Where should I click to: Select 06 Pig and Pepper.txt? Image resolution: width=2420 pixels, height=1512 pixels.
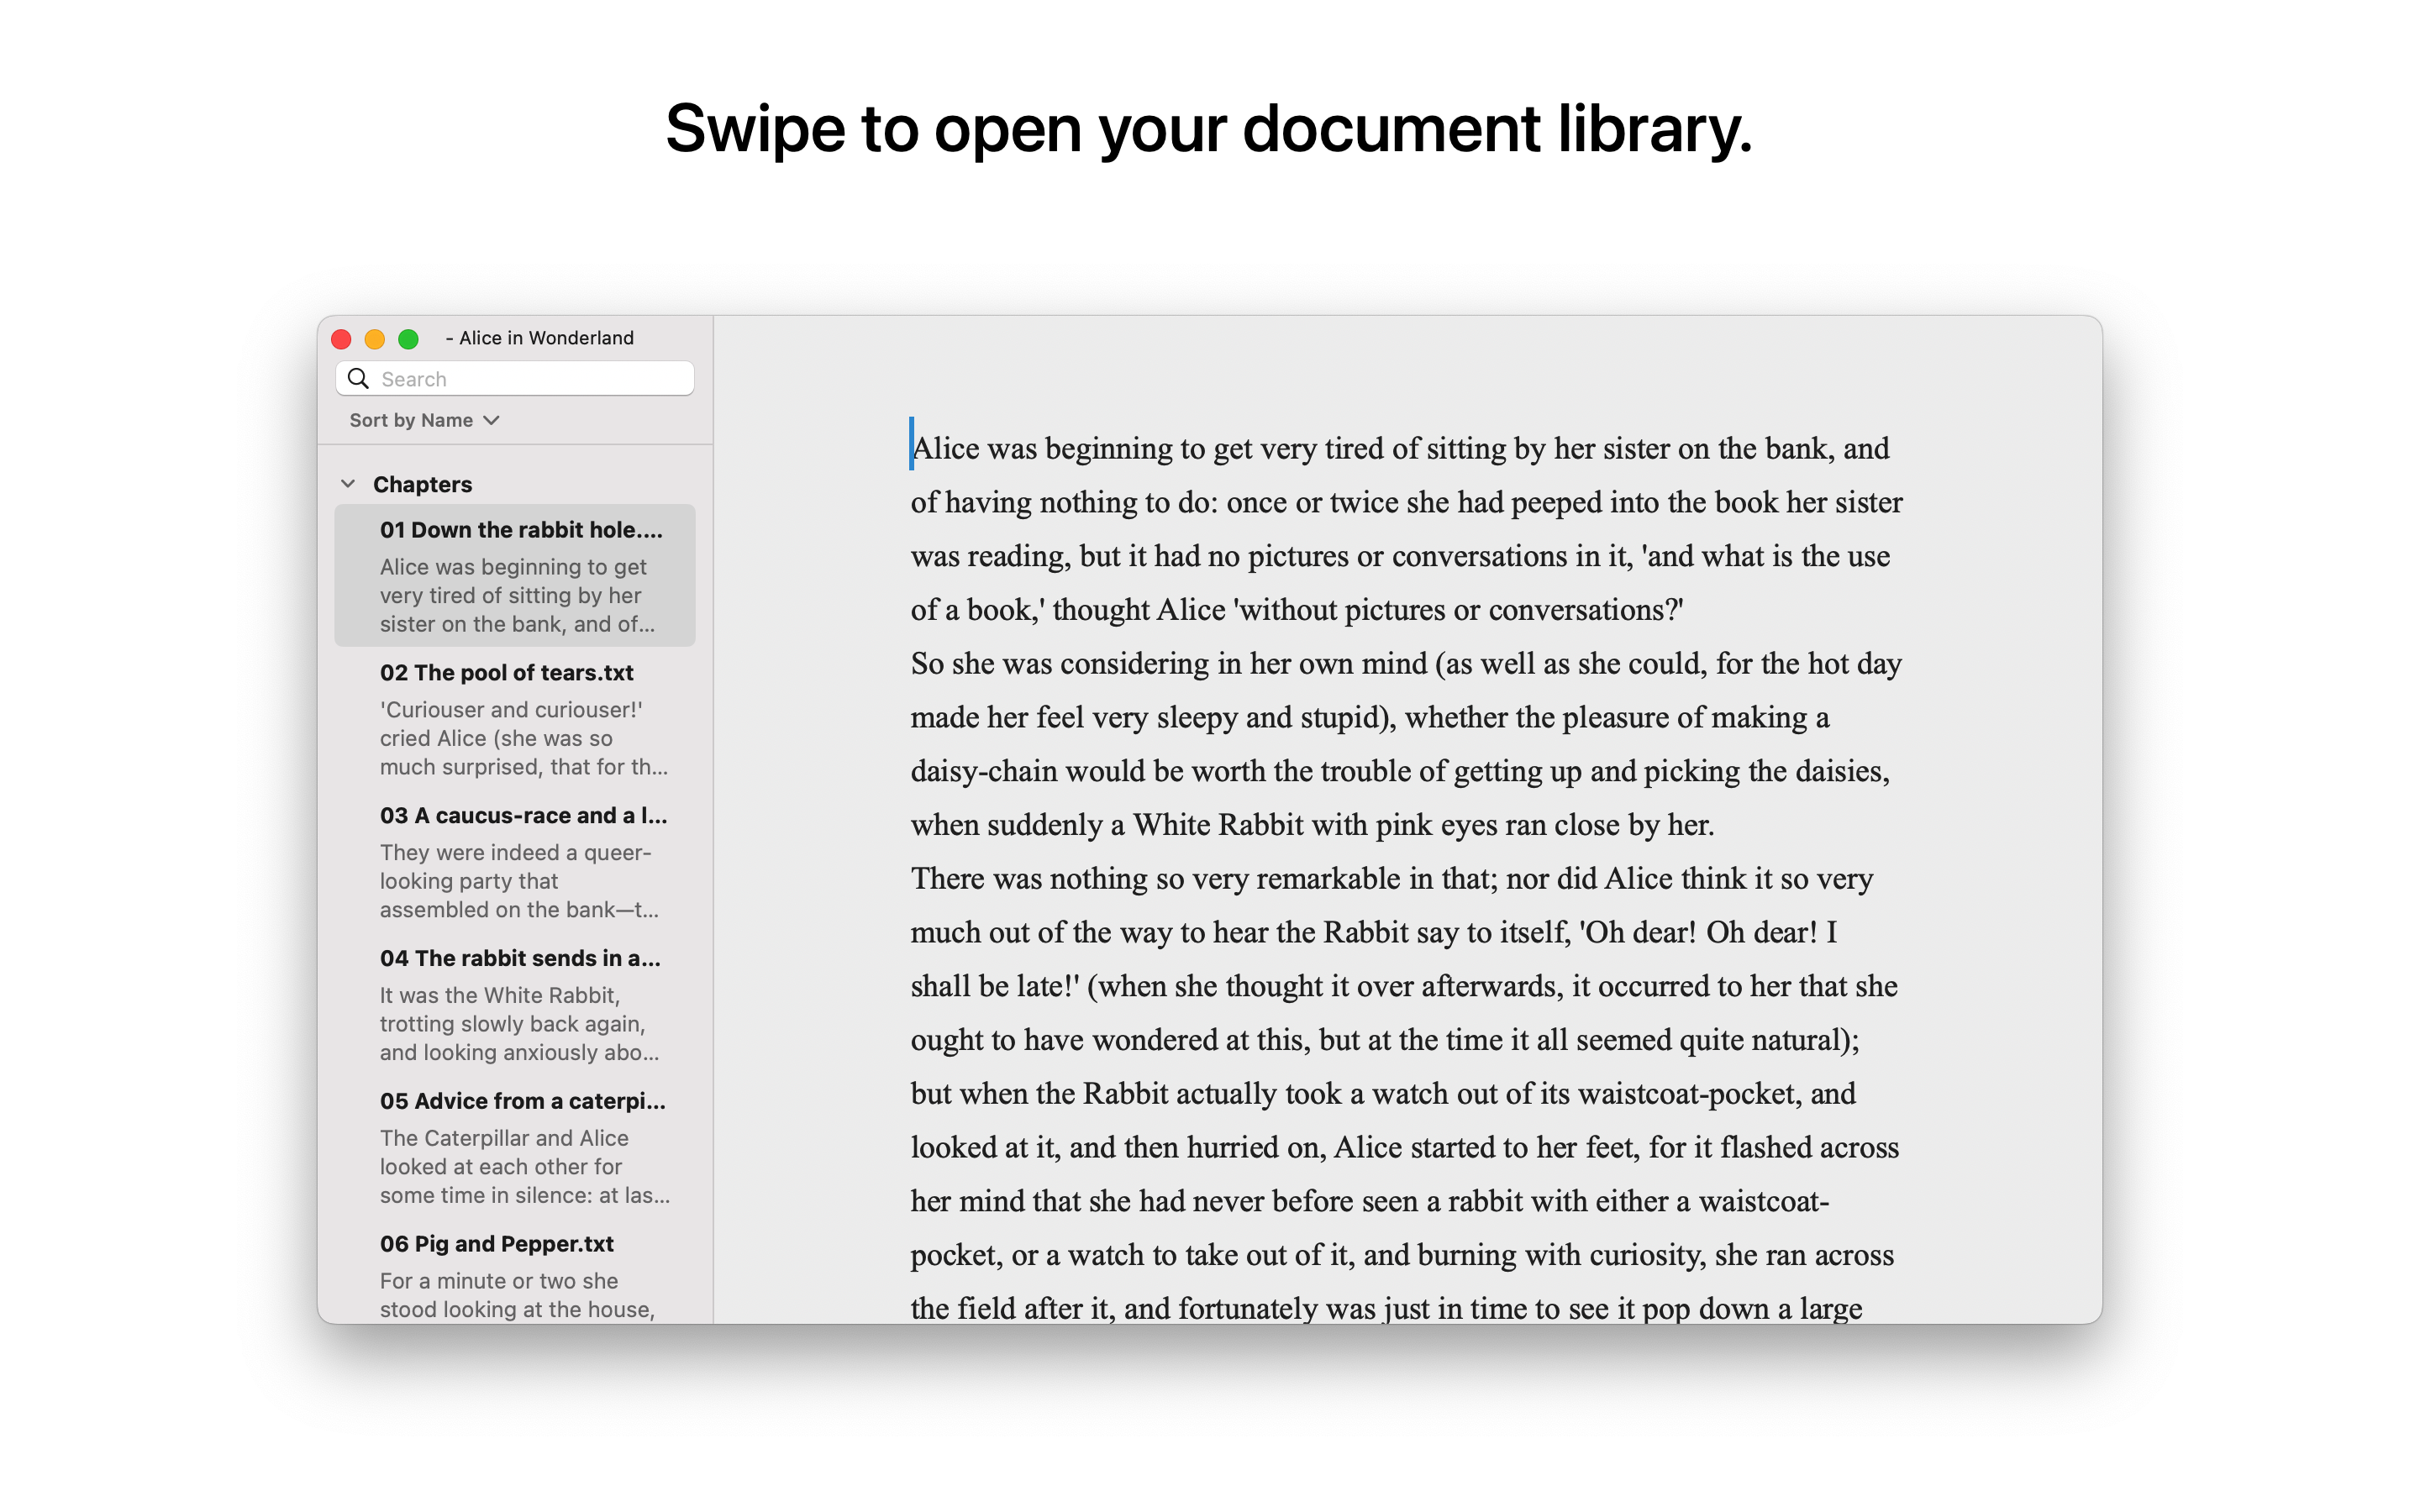(496, 1243)
